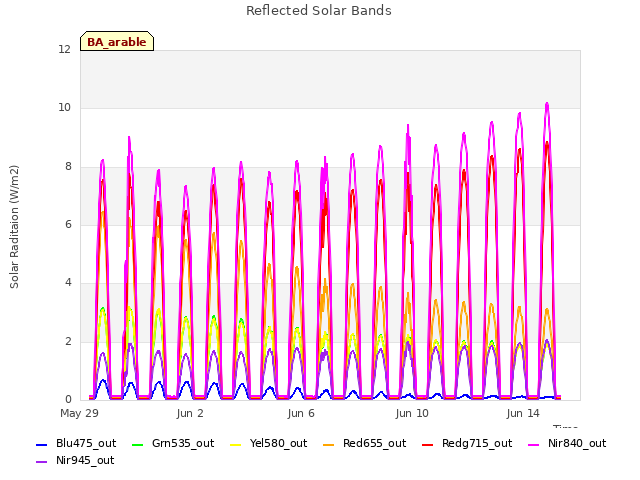Screen dimensions: 640x480
Task: Click the green Grn535_out legend color marker
Action: [x=138, y=444]
